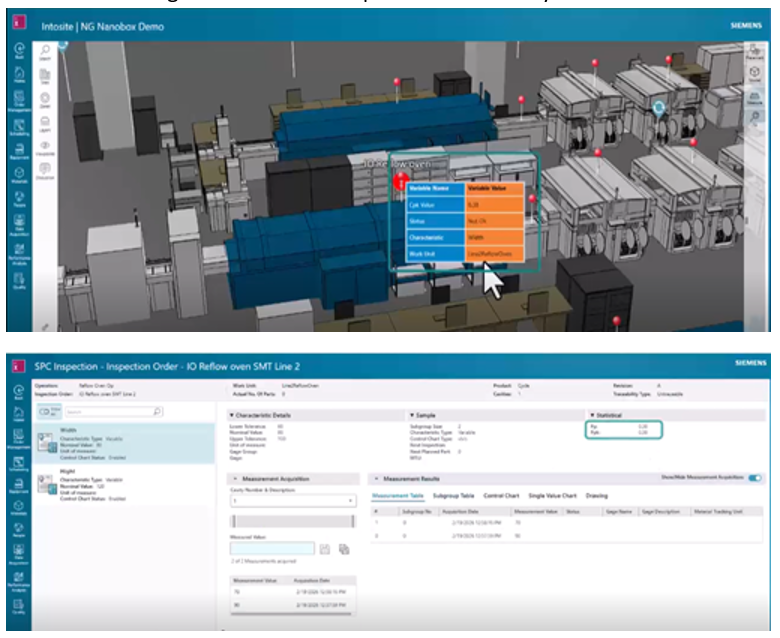Click the magnifier icon in the characteristics search box
This screenshot has width=780, height=638.
[157, 411]
